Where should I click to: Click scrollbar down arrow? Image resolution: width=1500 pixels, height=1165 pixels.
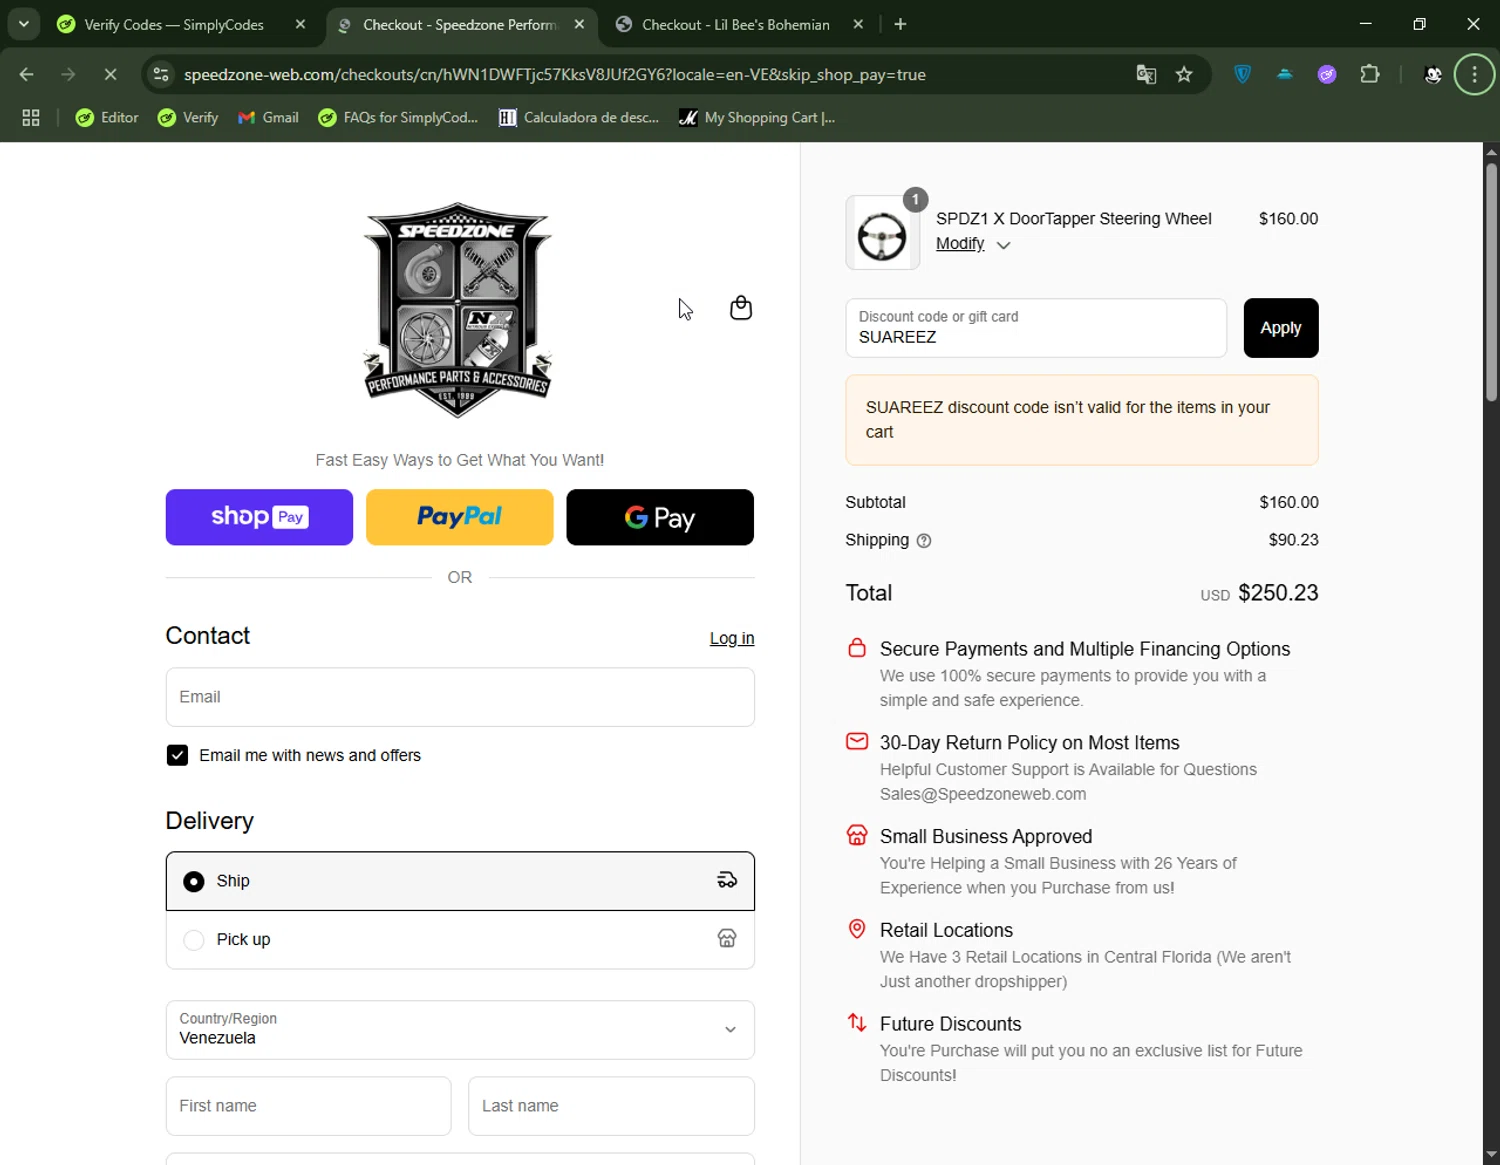tap(1491, 1155)
